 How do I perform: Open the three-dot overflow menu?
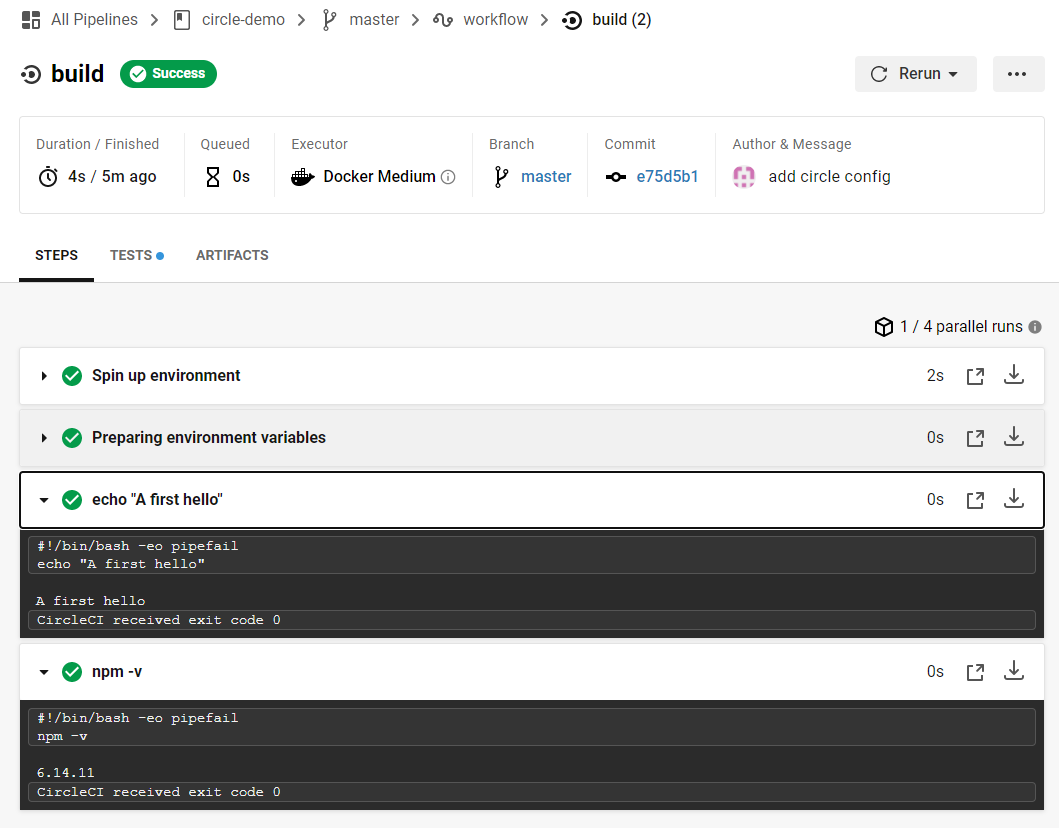tap(1018, 73)
